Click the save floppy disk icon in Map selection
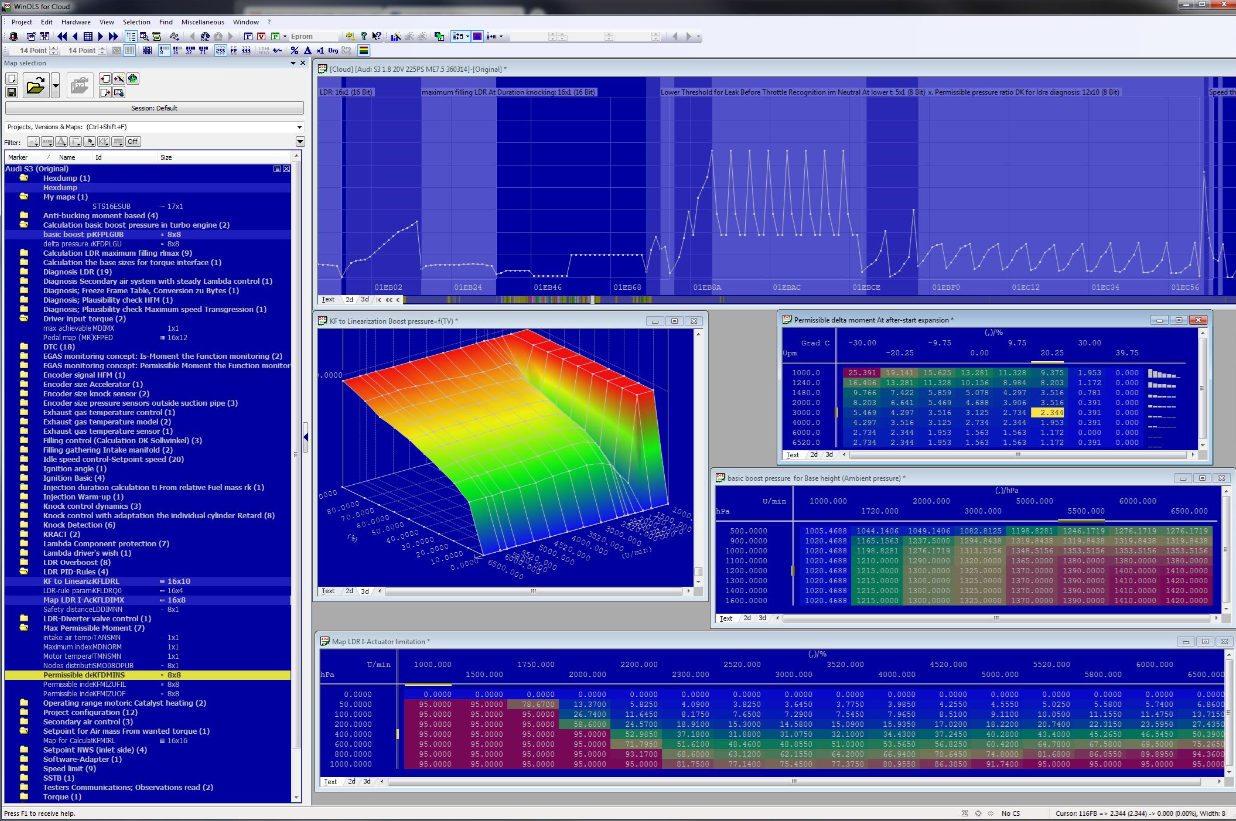 pos(12,92)
